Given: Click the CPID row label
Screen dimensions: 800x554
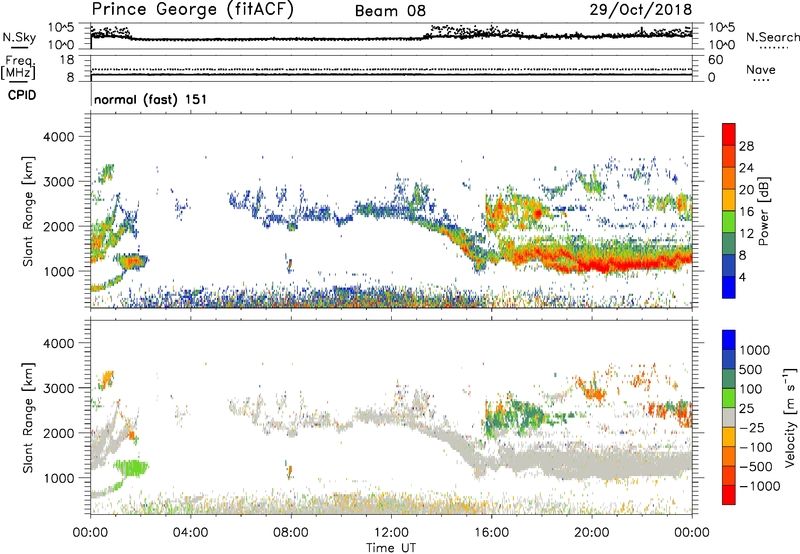Looking at the screenshot, I should pyautogui.click(x=22, y=95).
